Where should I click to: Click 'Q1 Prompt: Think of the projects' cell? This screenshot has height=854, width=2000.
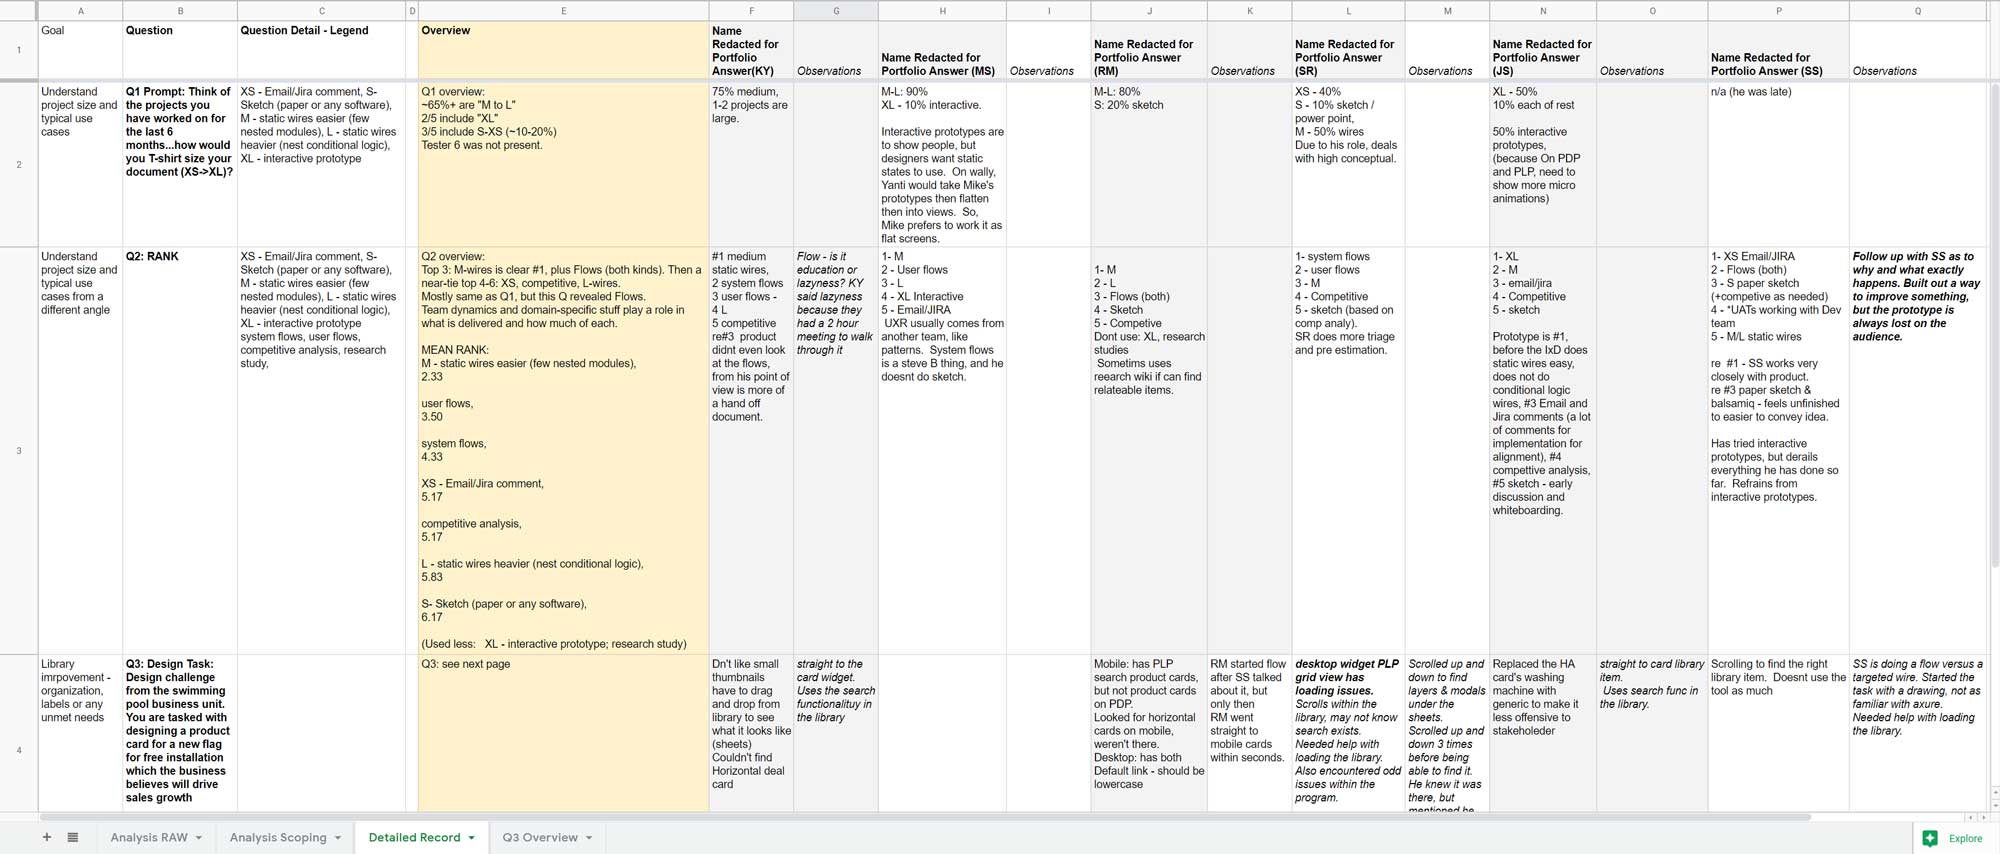(x=180, y=164)
